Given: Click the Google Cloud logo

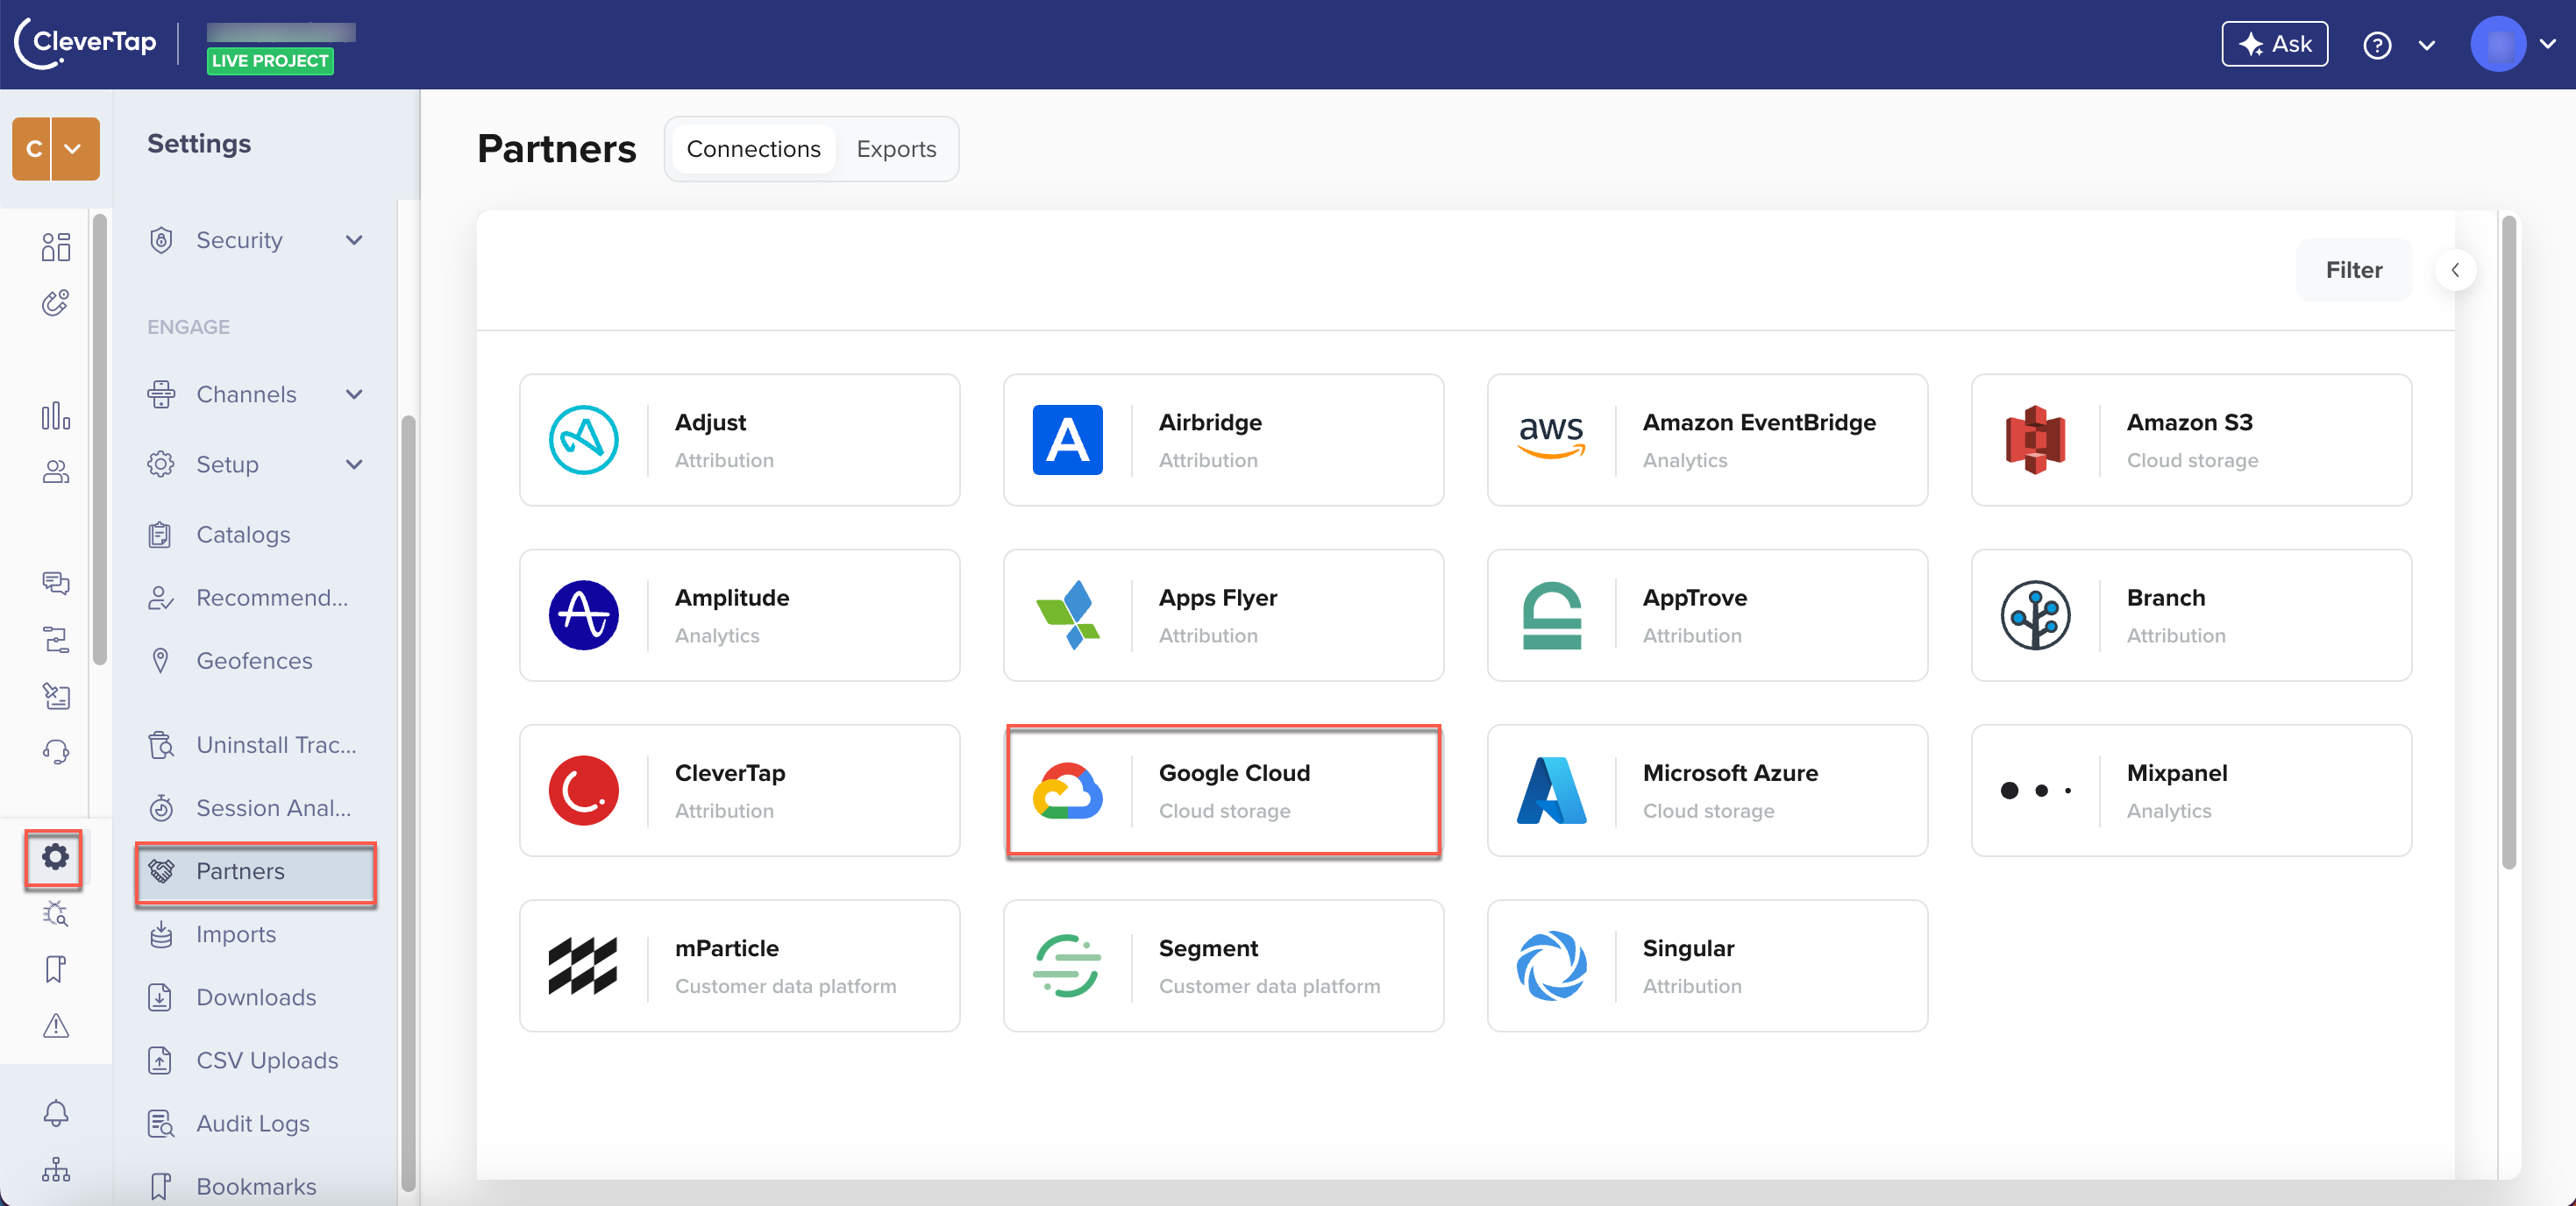Looking at the screenshot, I should point(1067,791).
